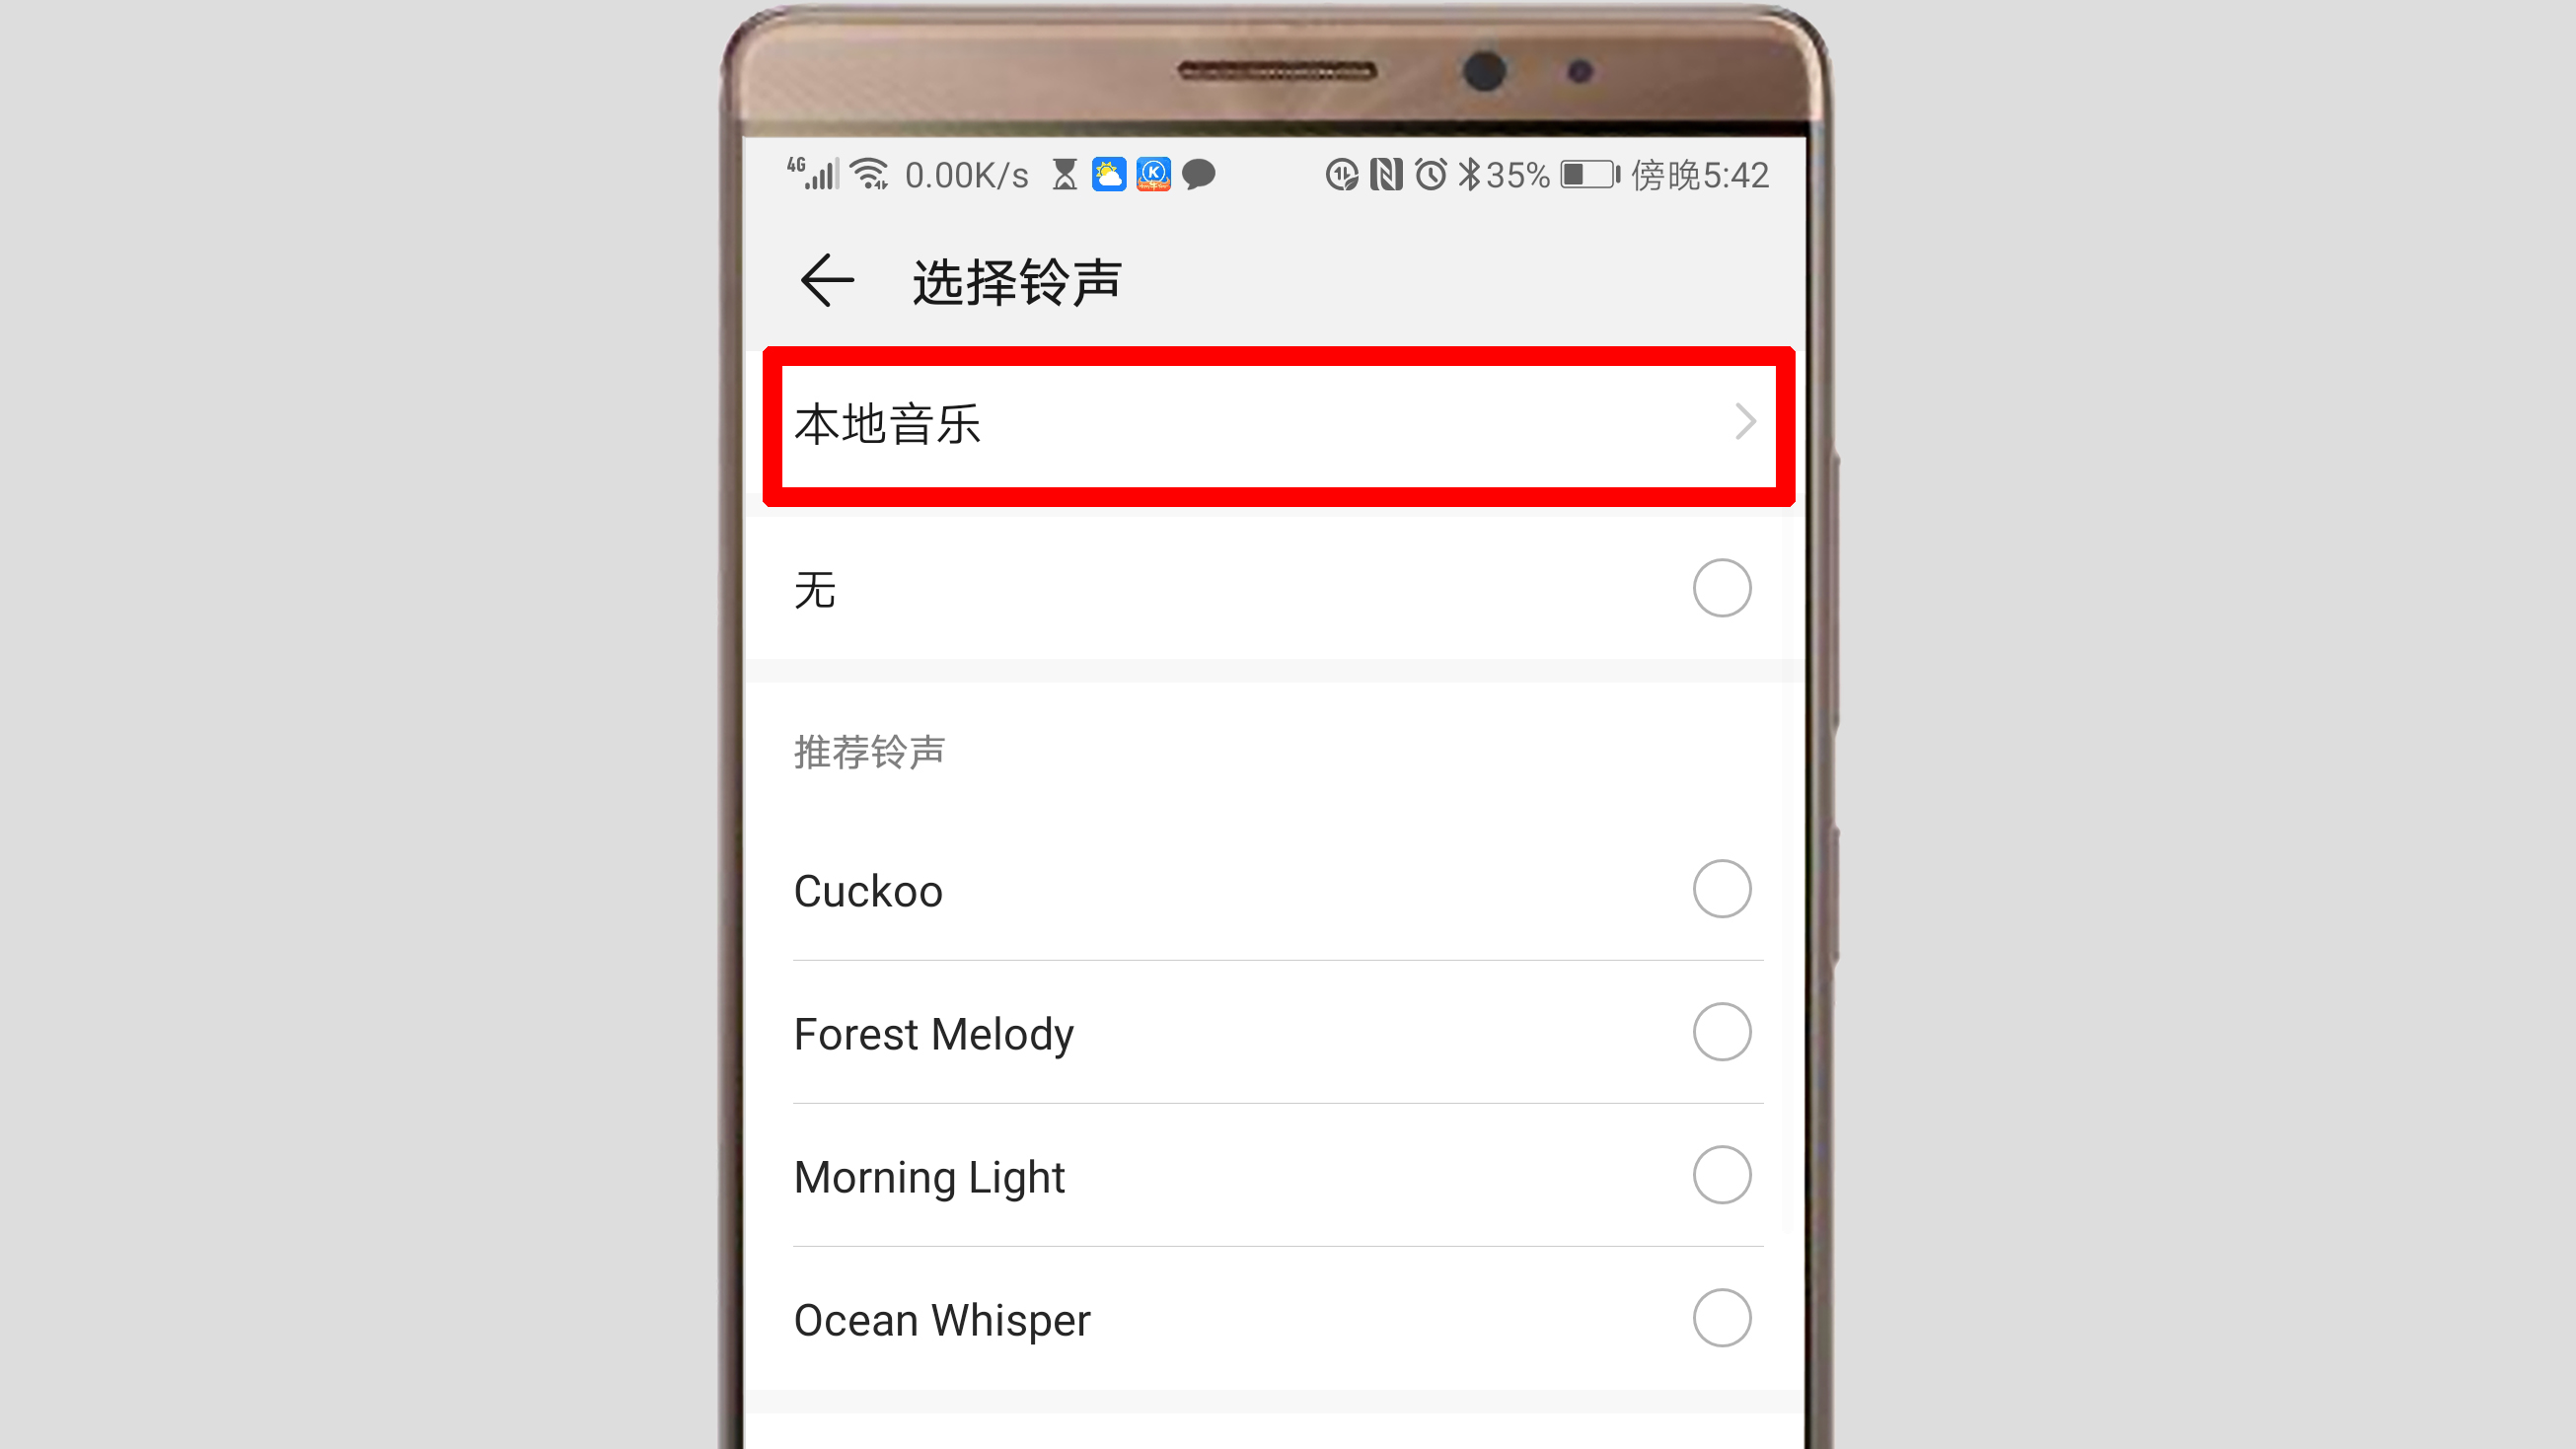Expand 推荐铃声 recommended ringtones section

(x=868, y=752)
